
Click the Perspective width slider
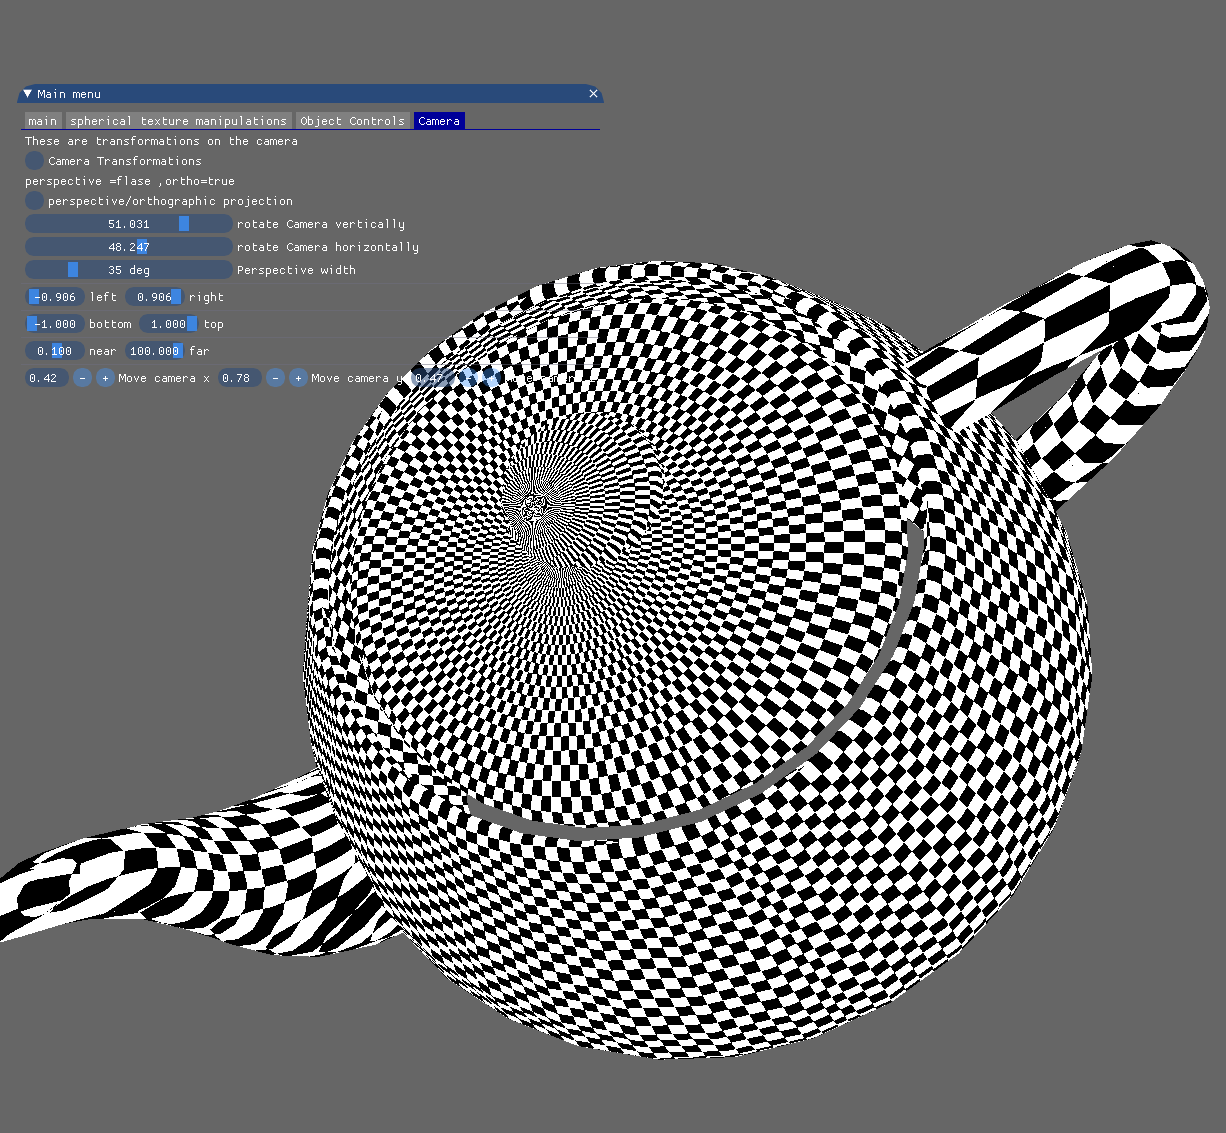point(128,269)
